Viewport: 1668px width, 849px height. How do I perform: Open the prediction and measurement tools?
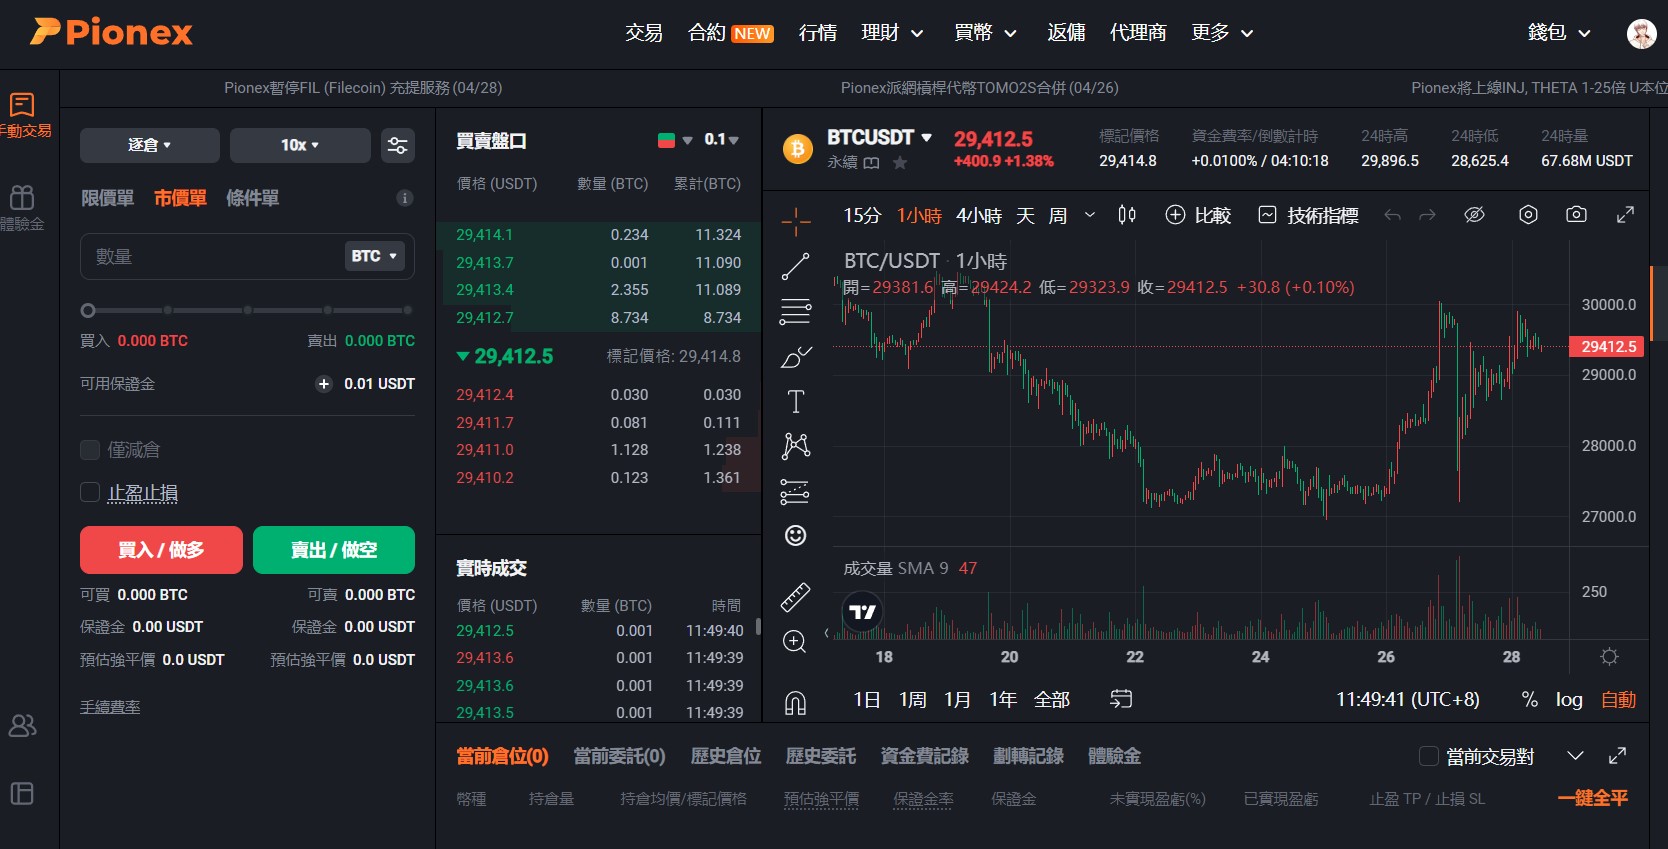(795, 491)
